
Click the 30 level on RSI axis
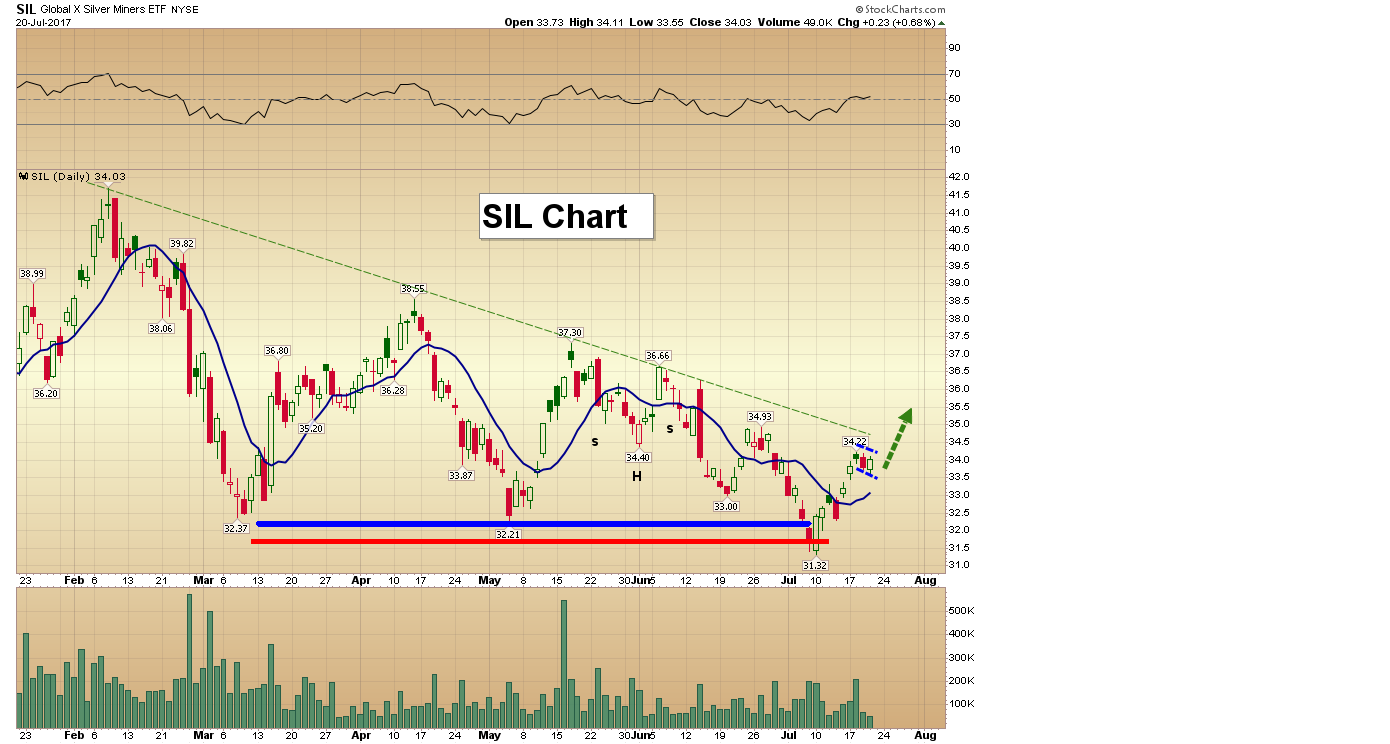click(x=954, y=124)
